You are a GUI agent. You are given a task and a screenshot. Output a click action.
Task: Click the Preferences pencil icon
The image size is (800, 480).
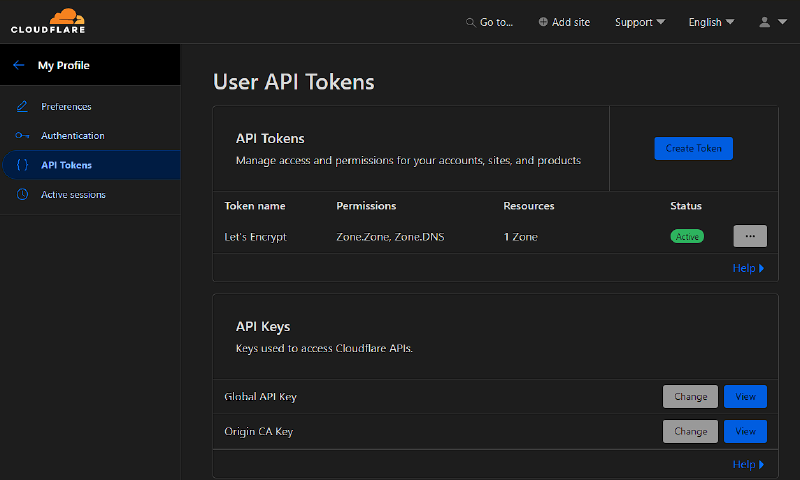22,106
